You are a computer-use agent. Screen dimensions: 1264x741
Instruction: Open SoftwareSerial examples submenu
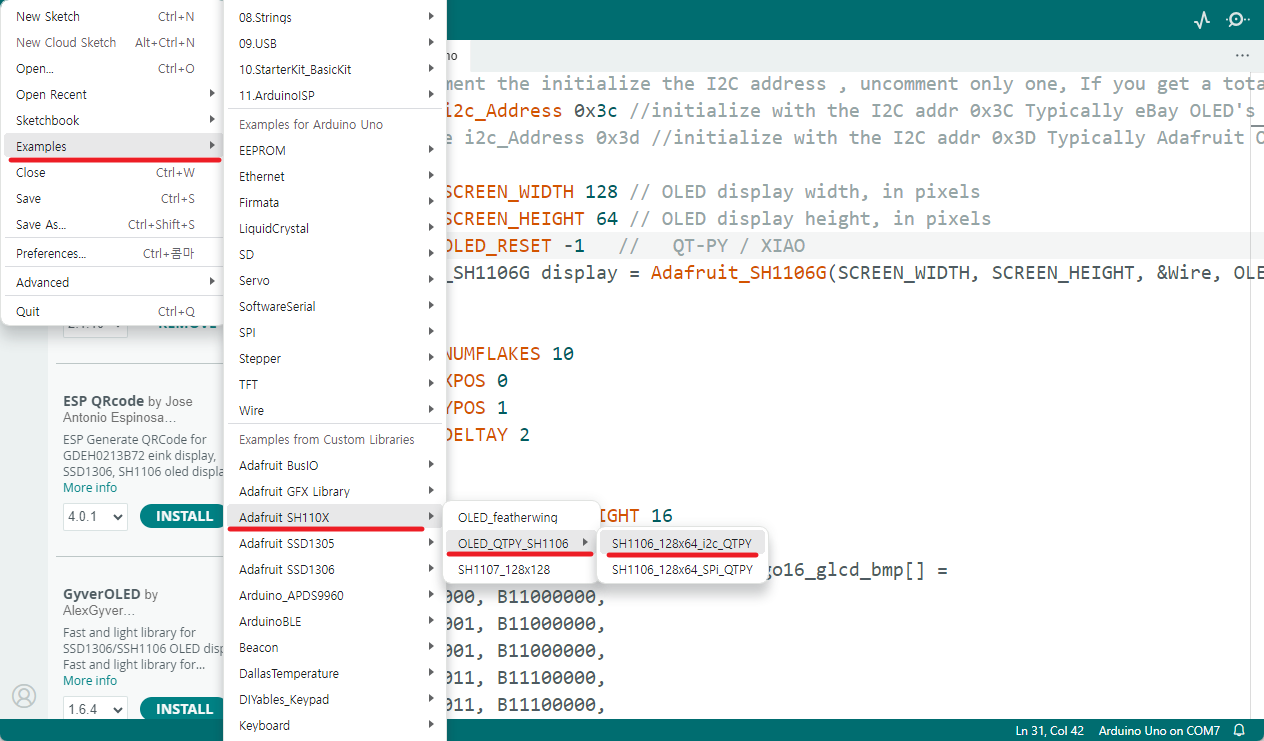pyautogui.click(x=335, y=307)
